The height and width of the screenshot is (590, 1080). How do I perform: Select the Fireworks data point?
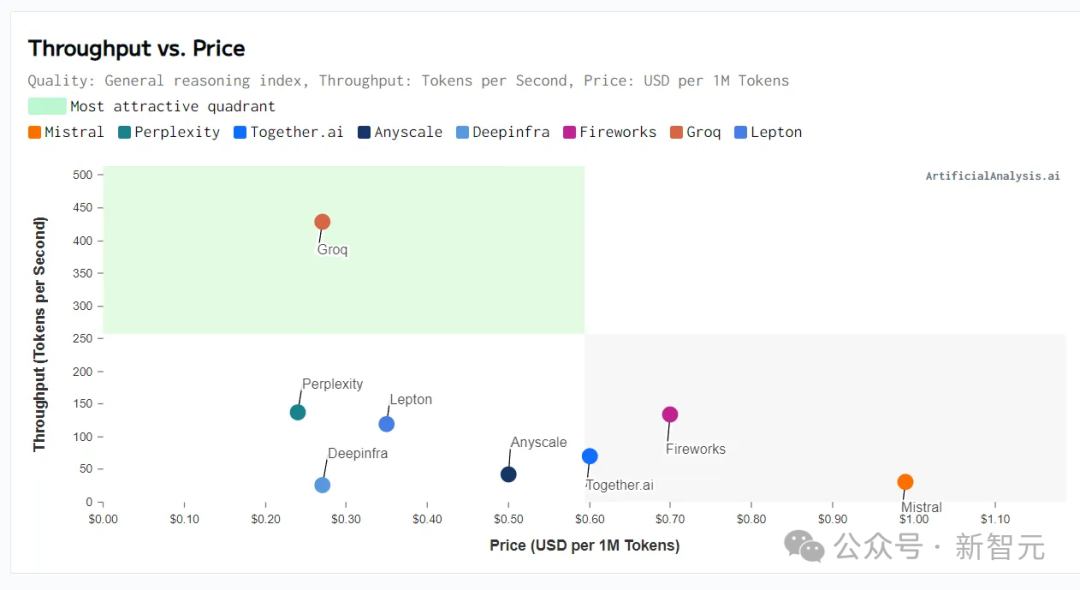coord(670,414)
